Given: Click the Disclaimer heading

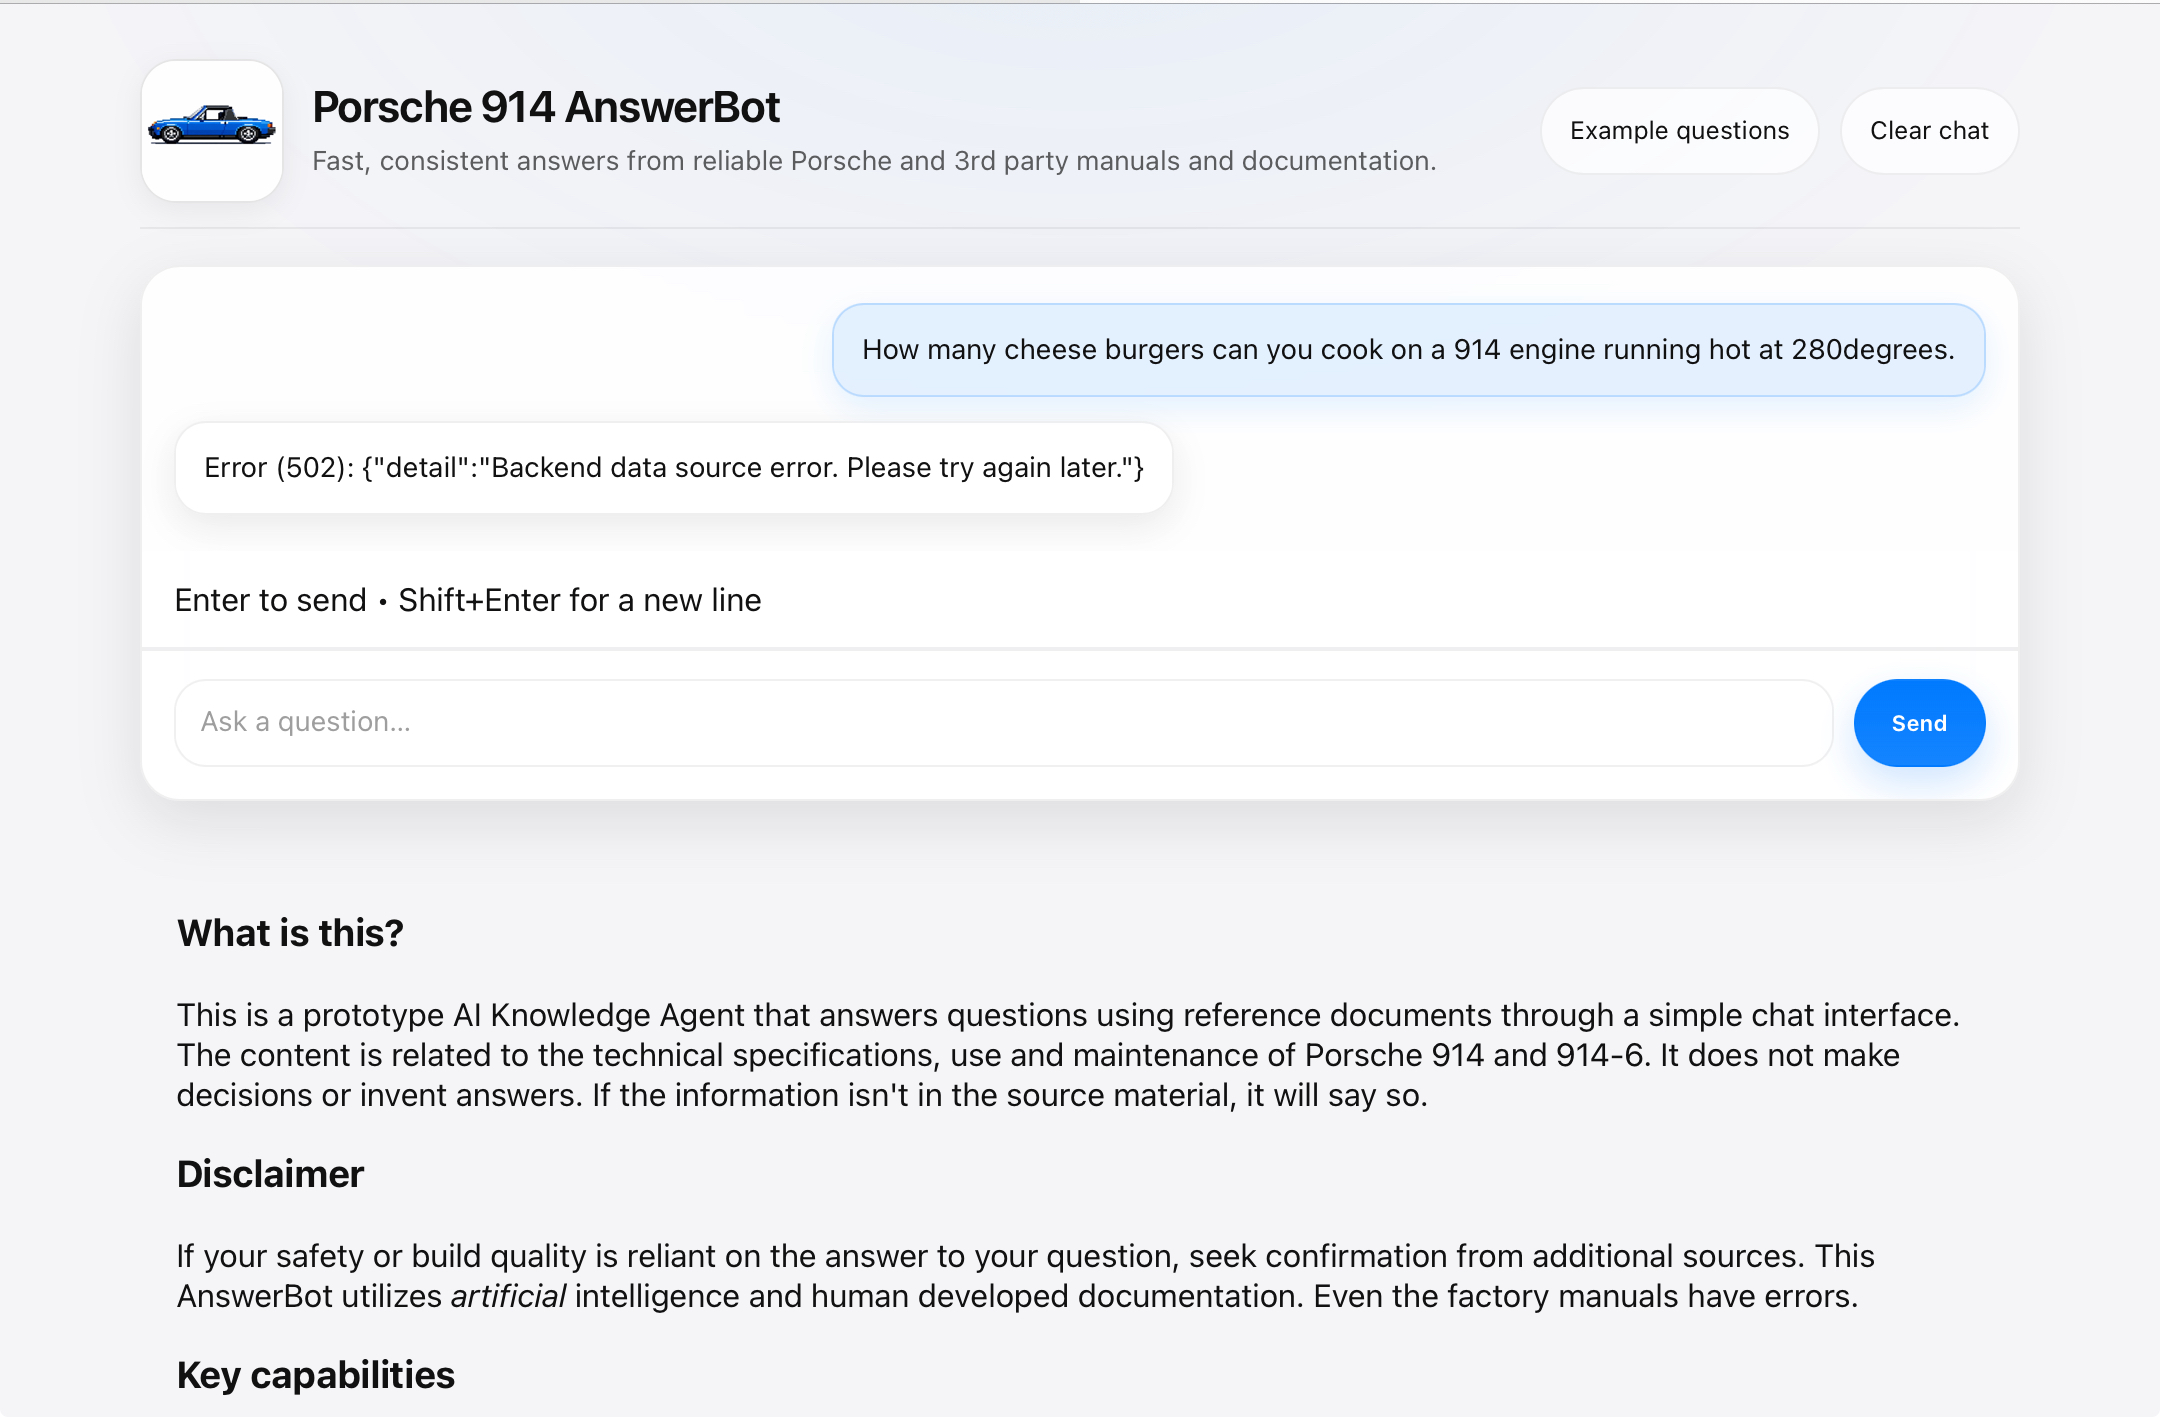Looking at the screenshot, I should (x=270, y=1174).
